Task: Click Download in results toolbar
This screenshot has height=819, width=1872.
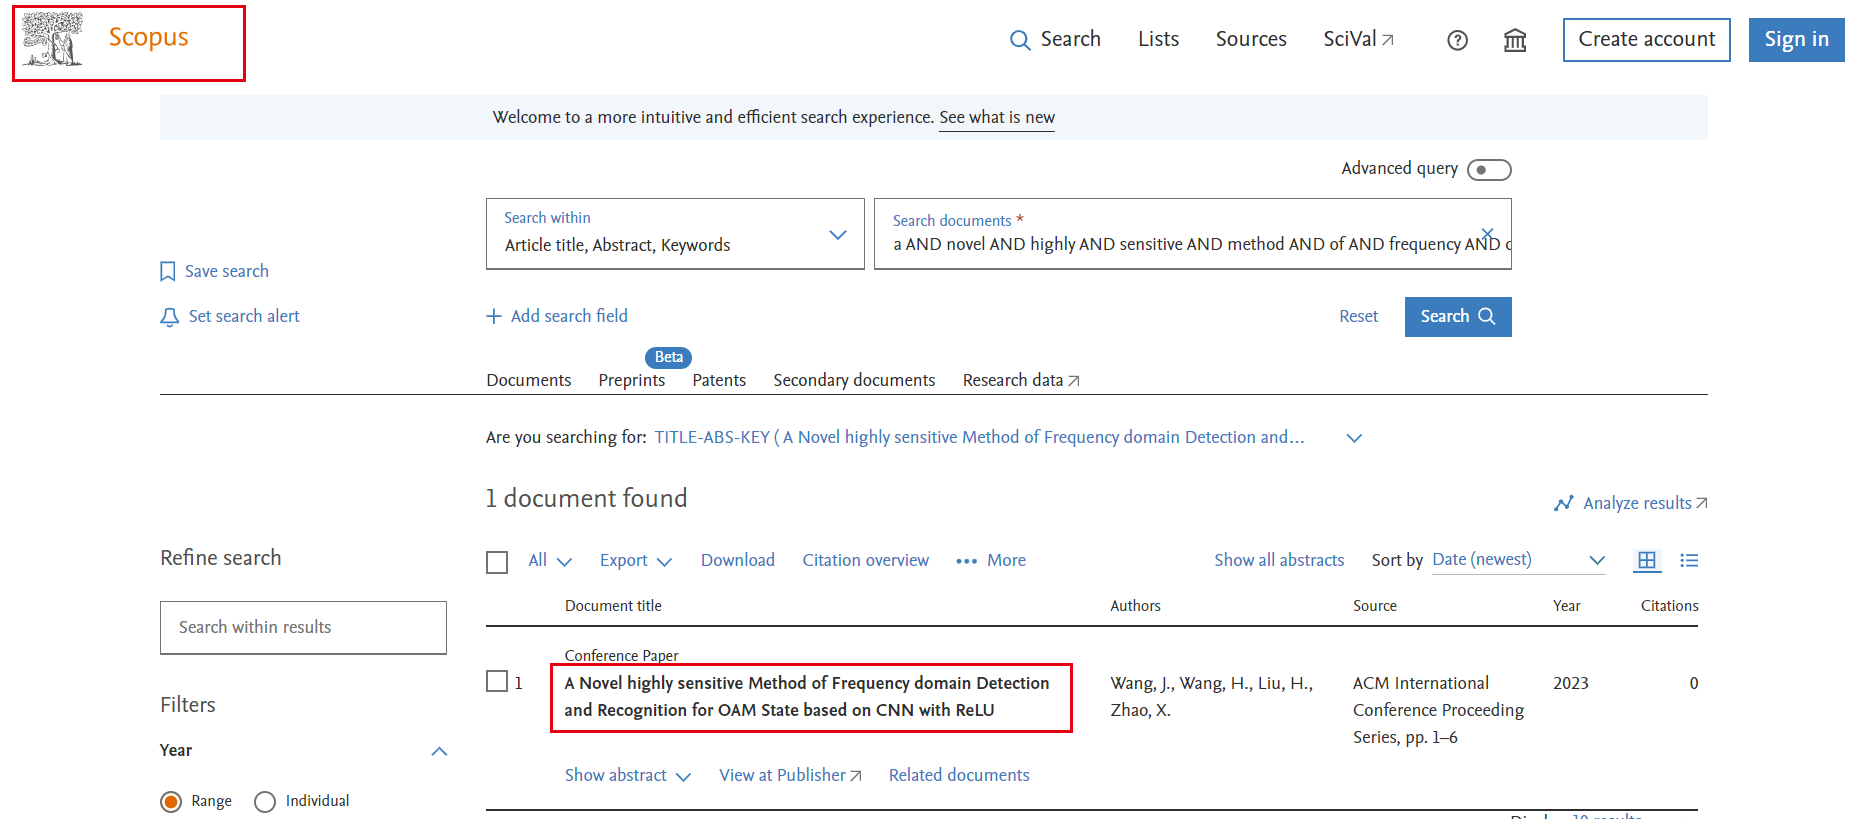Action: pyautogui.click(x=737, y=560)
